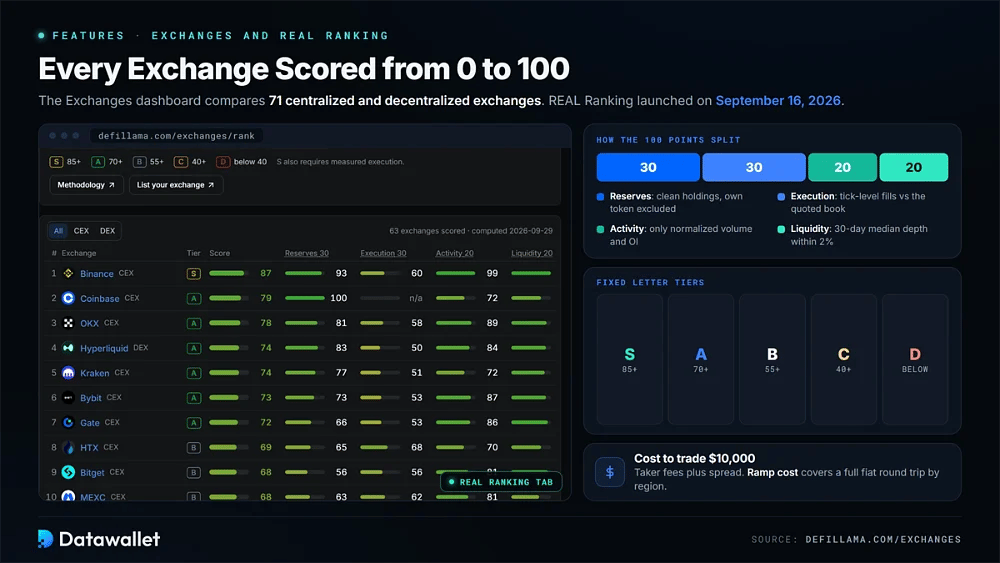The width and height of the screenshot is (1000, 563).
Task: Open the Bitget exchange link
Action: [92, 472]
